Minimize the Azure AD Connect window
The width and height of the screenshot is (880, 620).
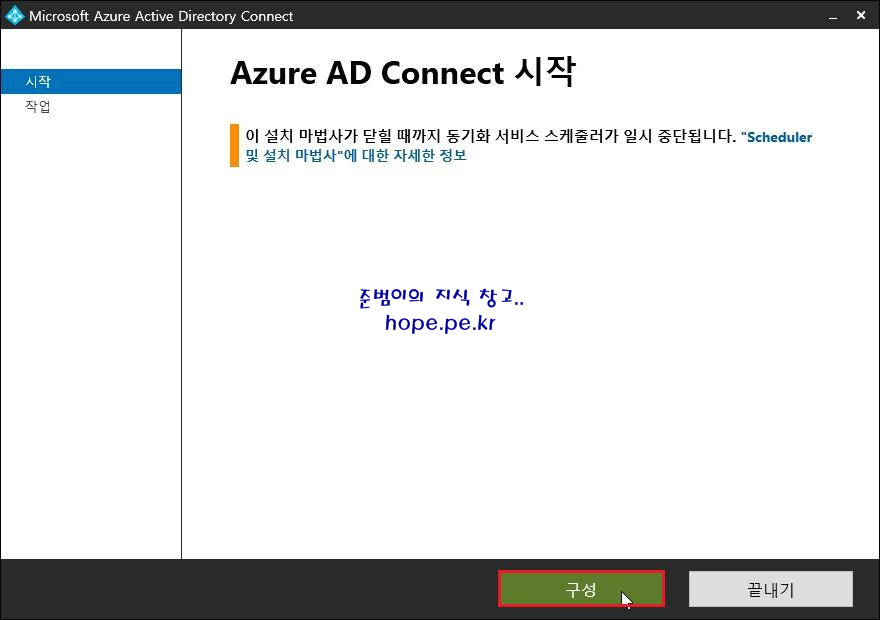(x=833, y=16)
